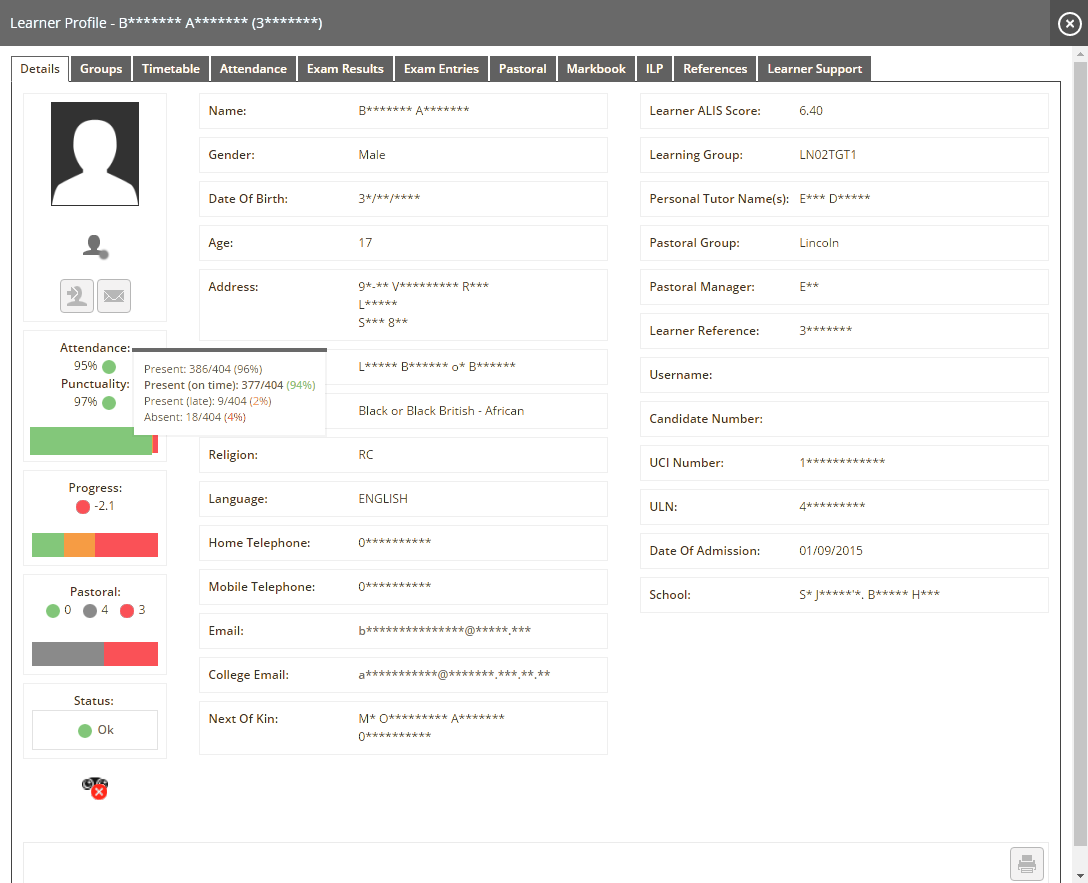The image size is (1088, 883).
Task: Click the green attendance indicator dot
Action: click(x=109, y=366)
